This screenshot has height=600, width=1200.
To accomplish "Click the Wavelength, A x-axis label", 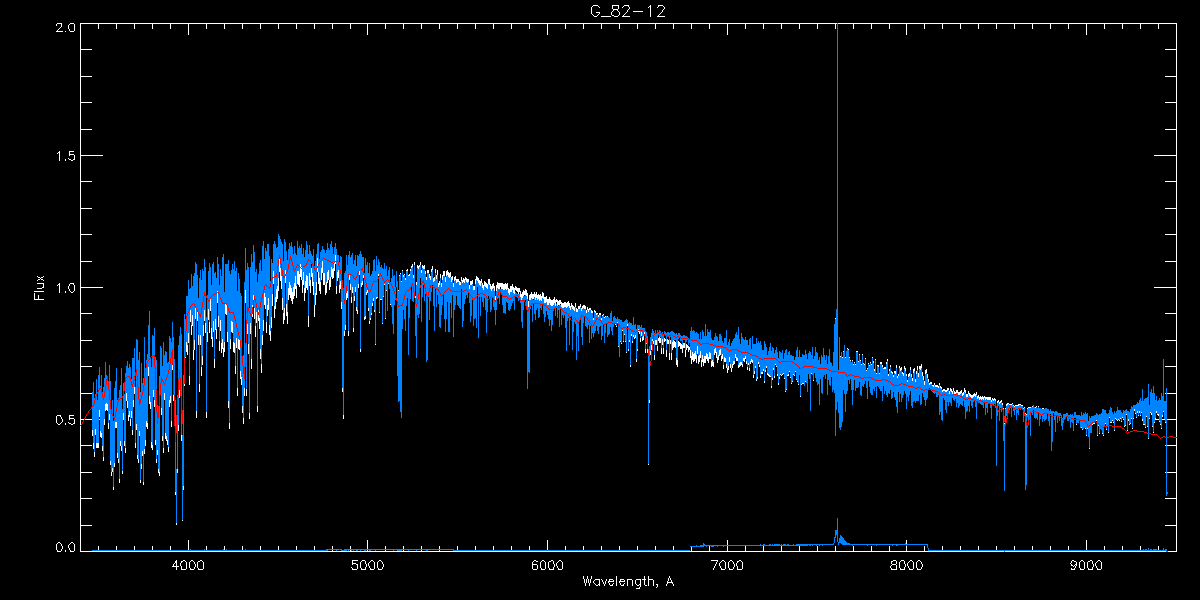I will point(627,581).
